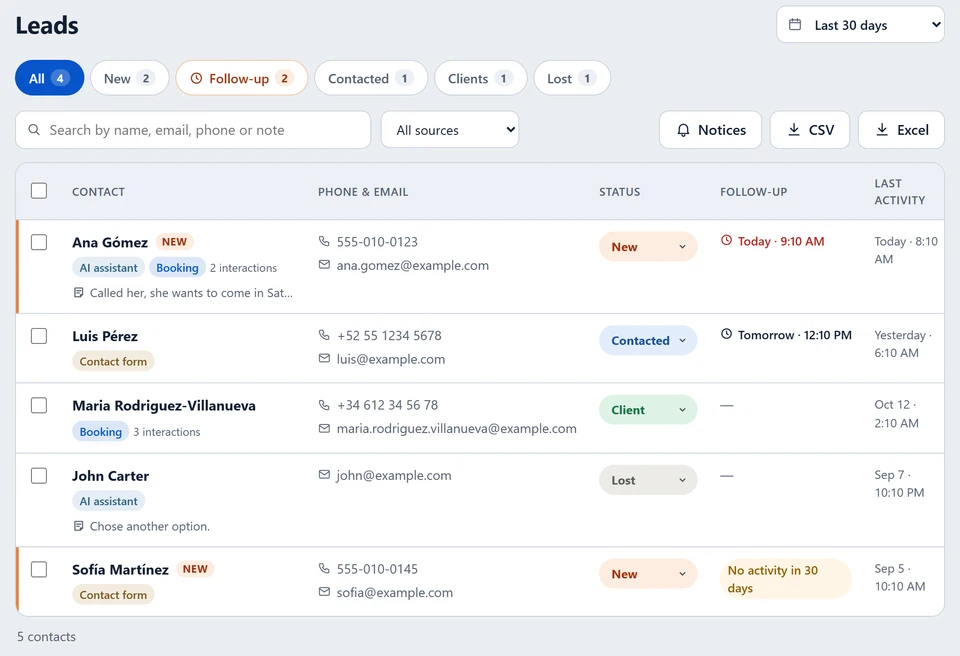Click phone icon next to +52 55 1234 5678
This screenshot has width=960, height=656.
324,335
